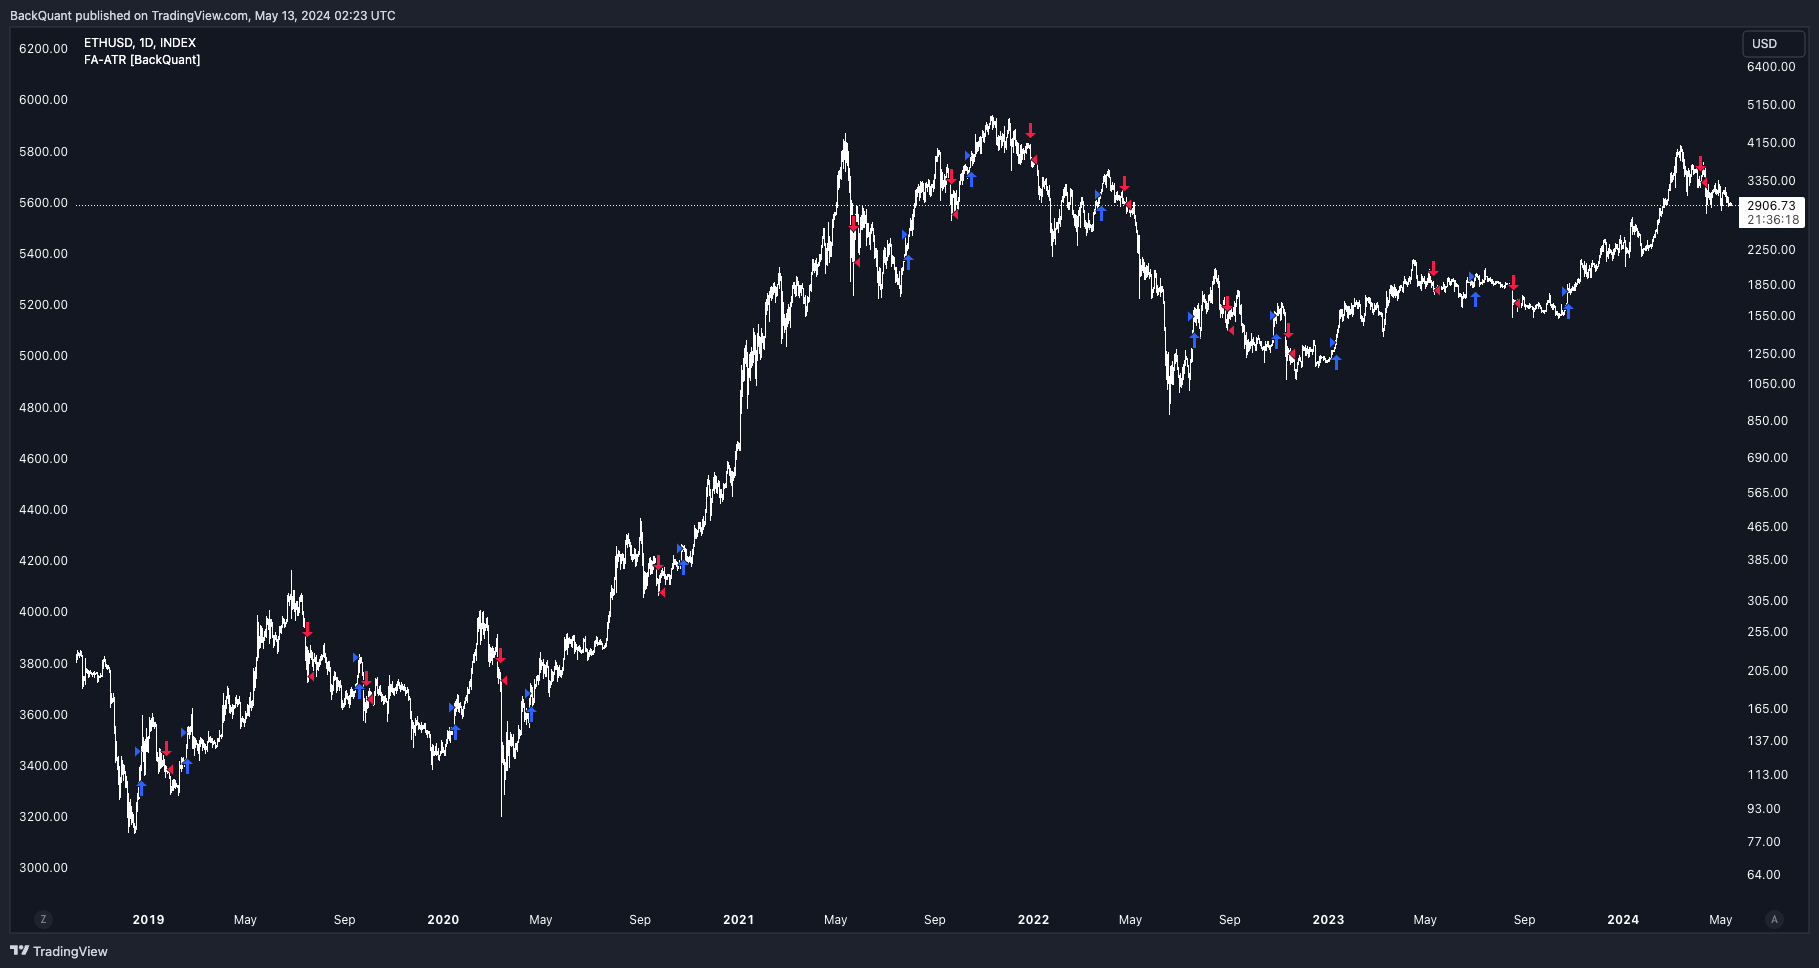Click the 1250.00 right price axis label
This screenshot has width=1819, height=968.
tap(1771, 354)
